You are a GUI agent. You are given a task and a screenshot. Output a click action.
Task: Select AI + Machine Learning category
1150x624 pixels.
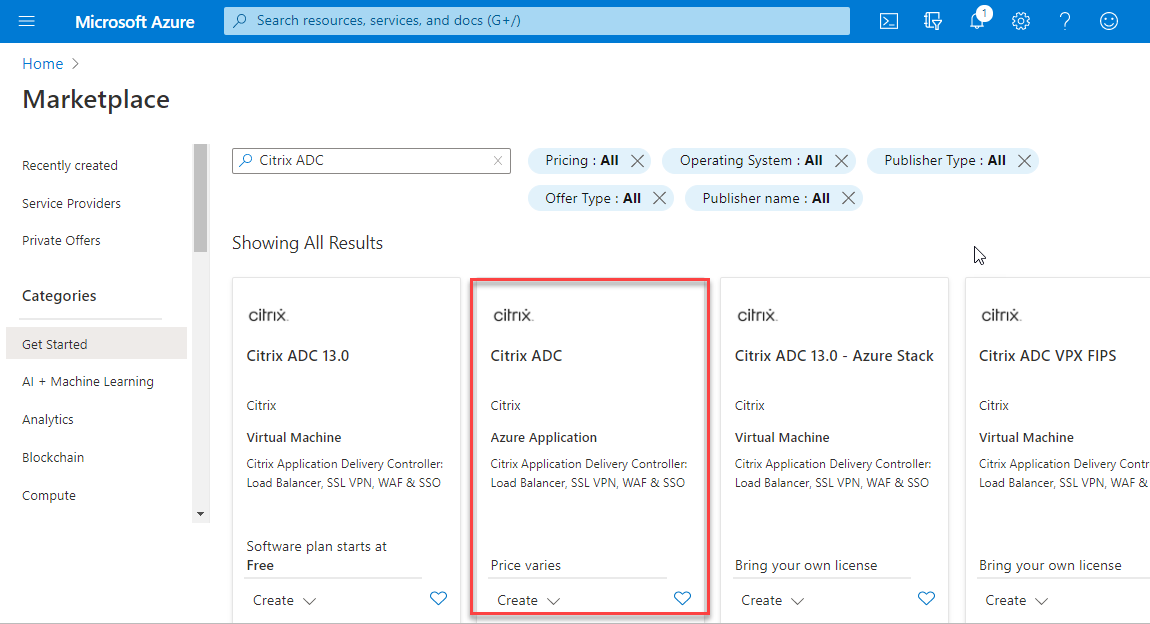88,381
